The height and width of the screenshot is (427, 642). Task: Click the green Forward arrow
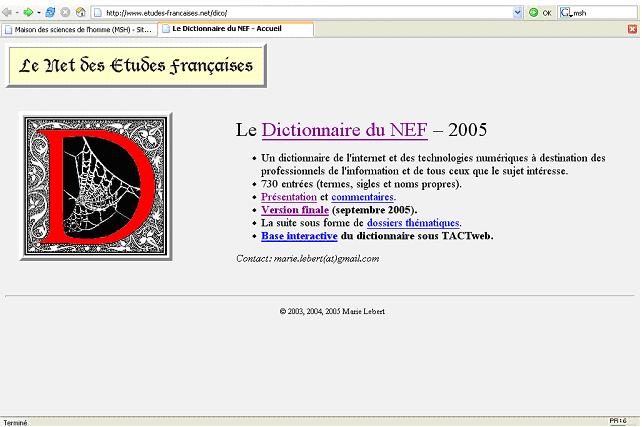point(28,12)
